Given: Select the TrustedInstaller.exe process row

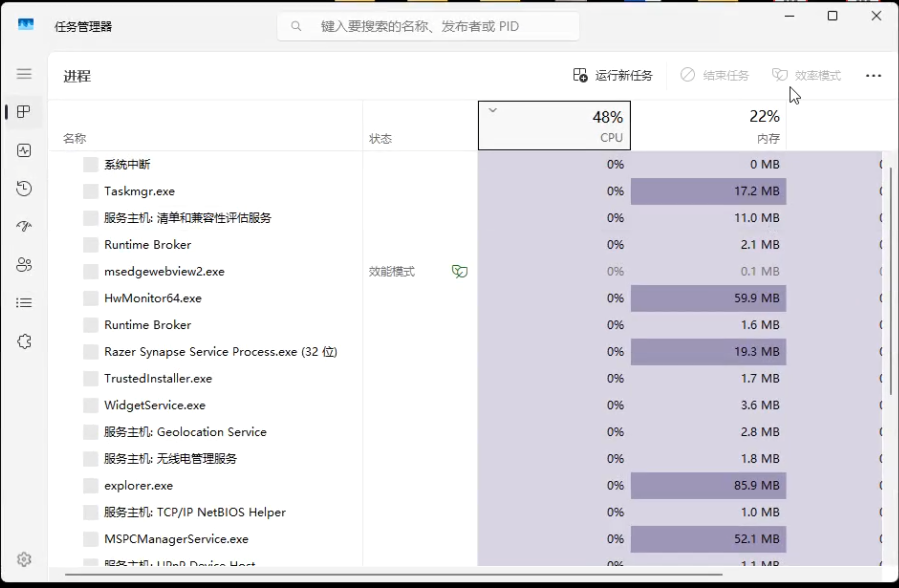Looking at the screenshot, I should 466,378.
